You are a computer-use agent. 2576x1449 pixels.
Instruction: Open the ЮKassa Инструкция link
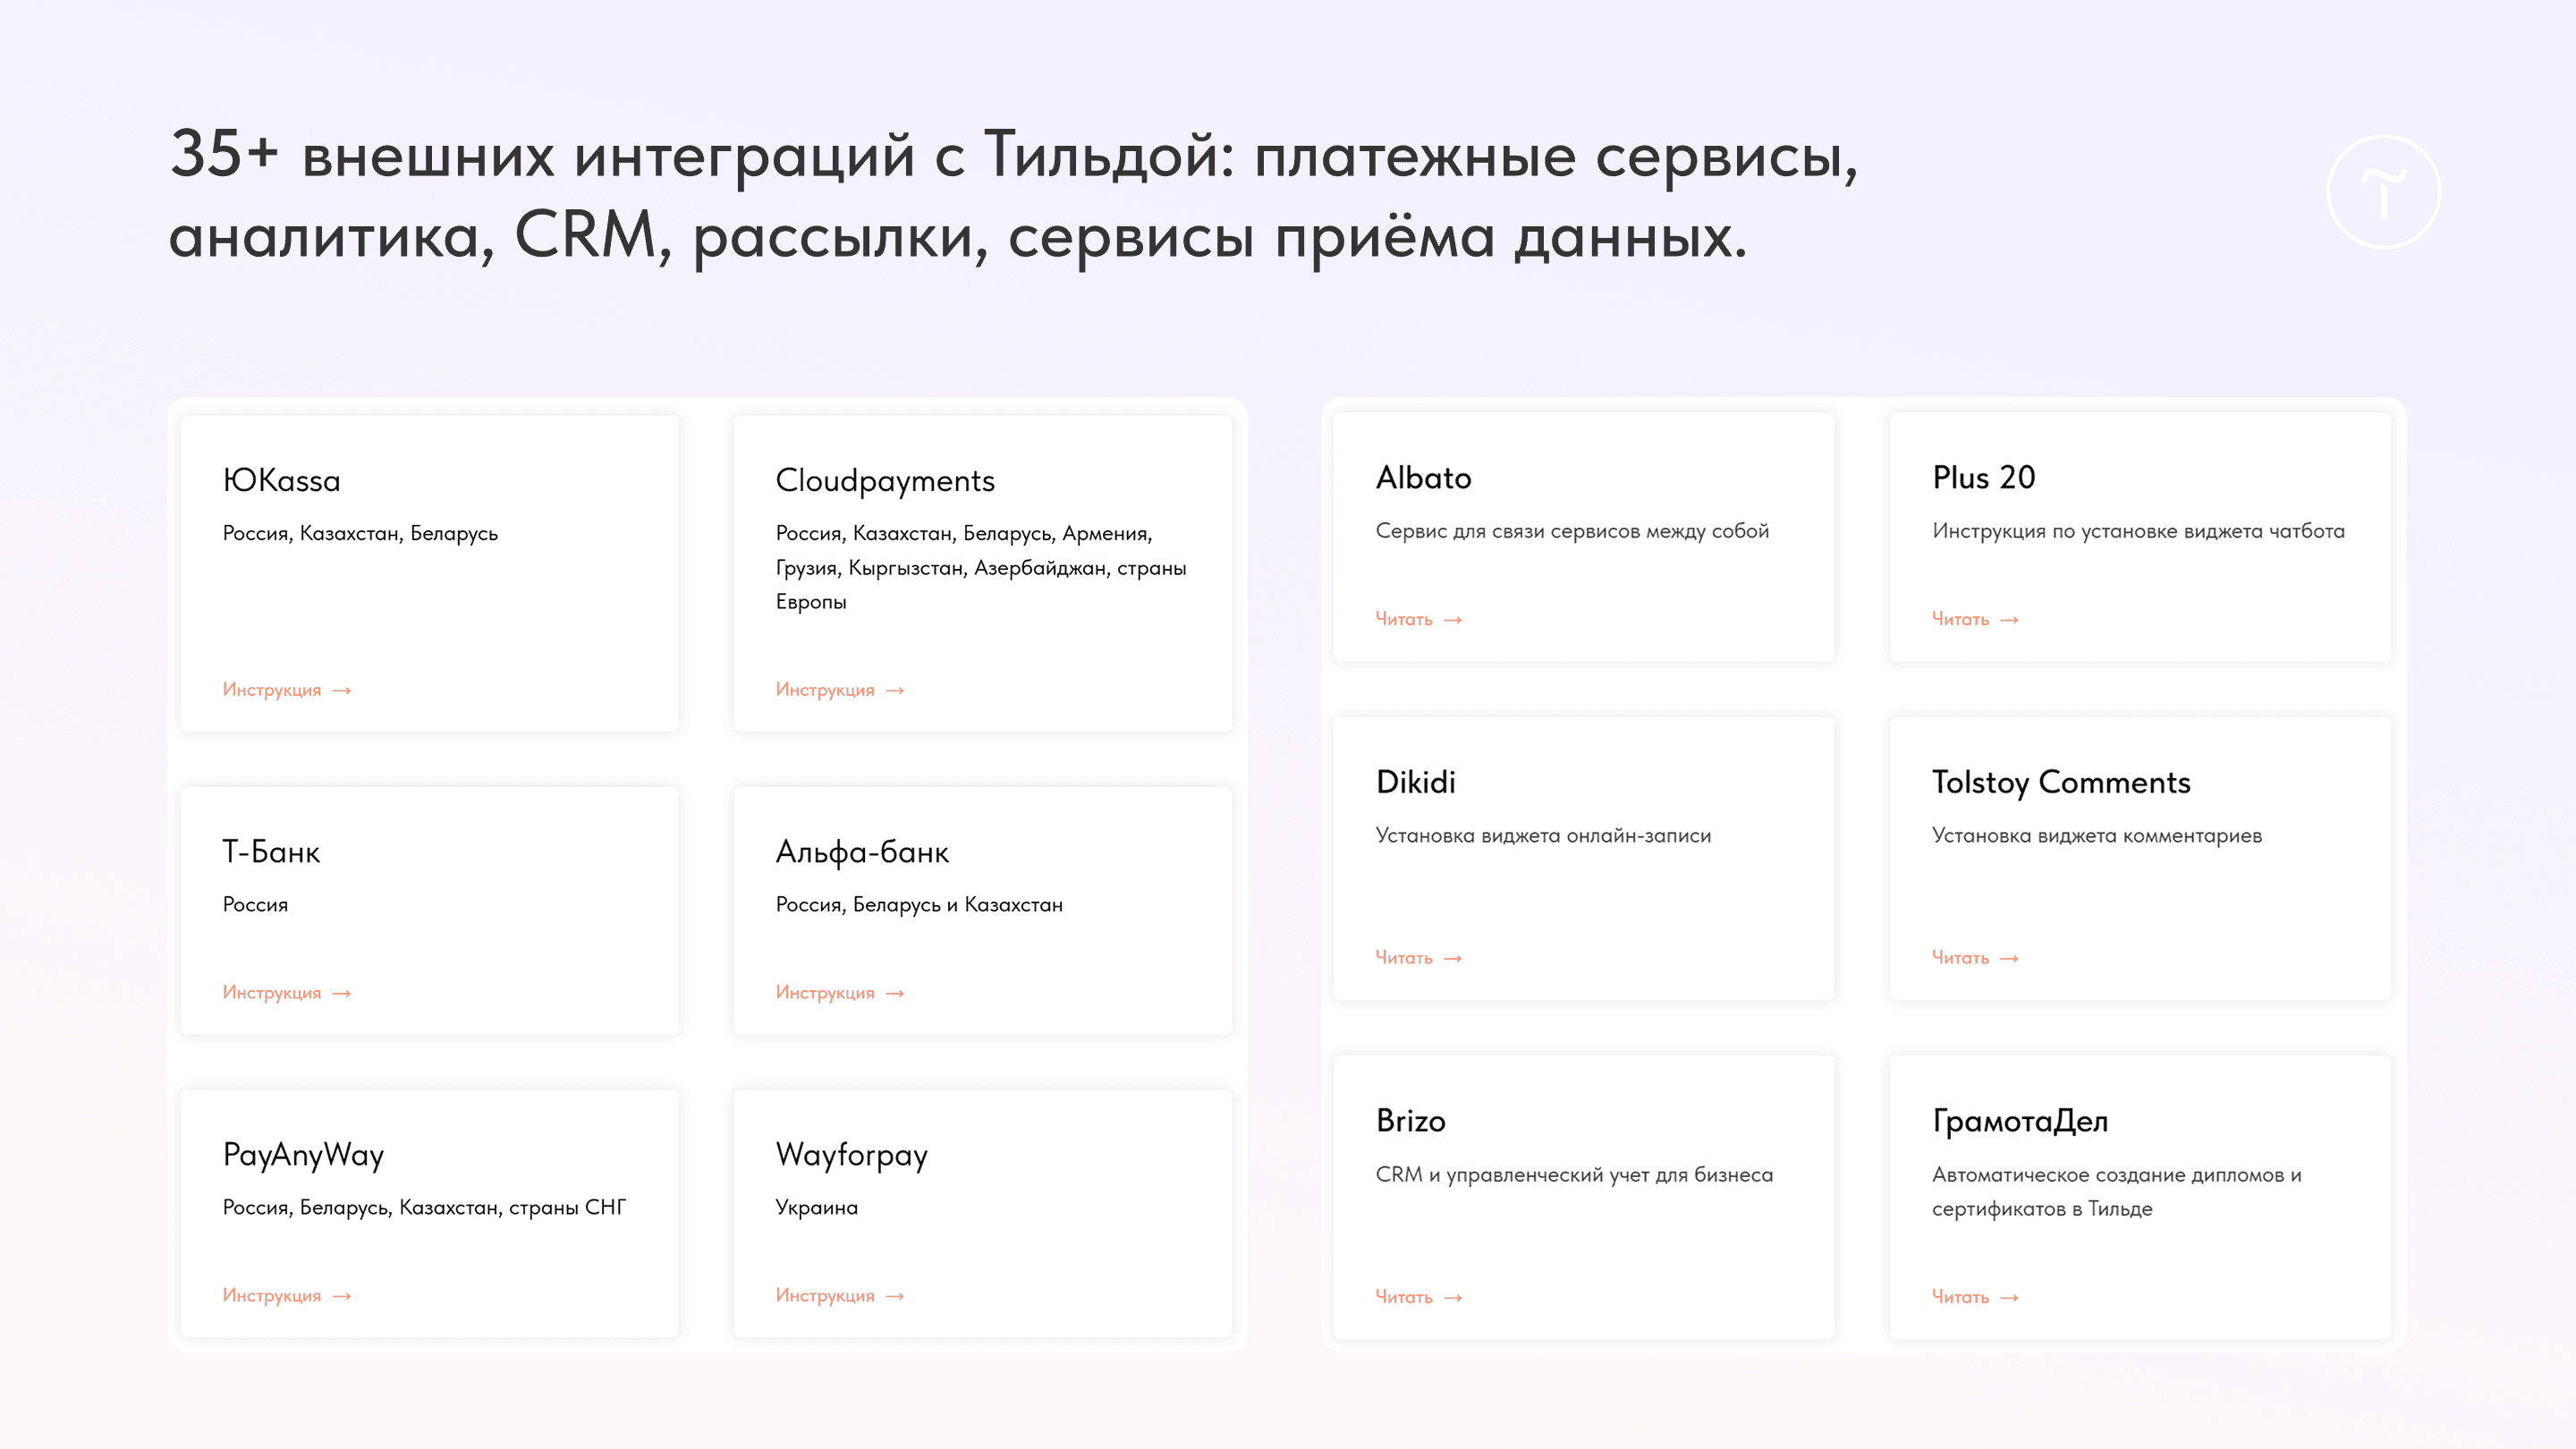pos(287,690)
